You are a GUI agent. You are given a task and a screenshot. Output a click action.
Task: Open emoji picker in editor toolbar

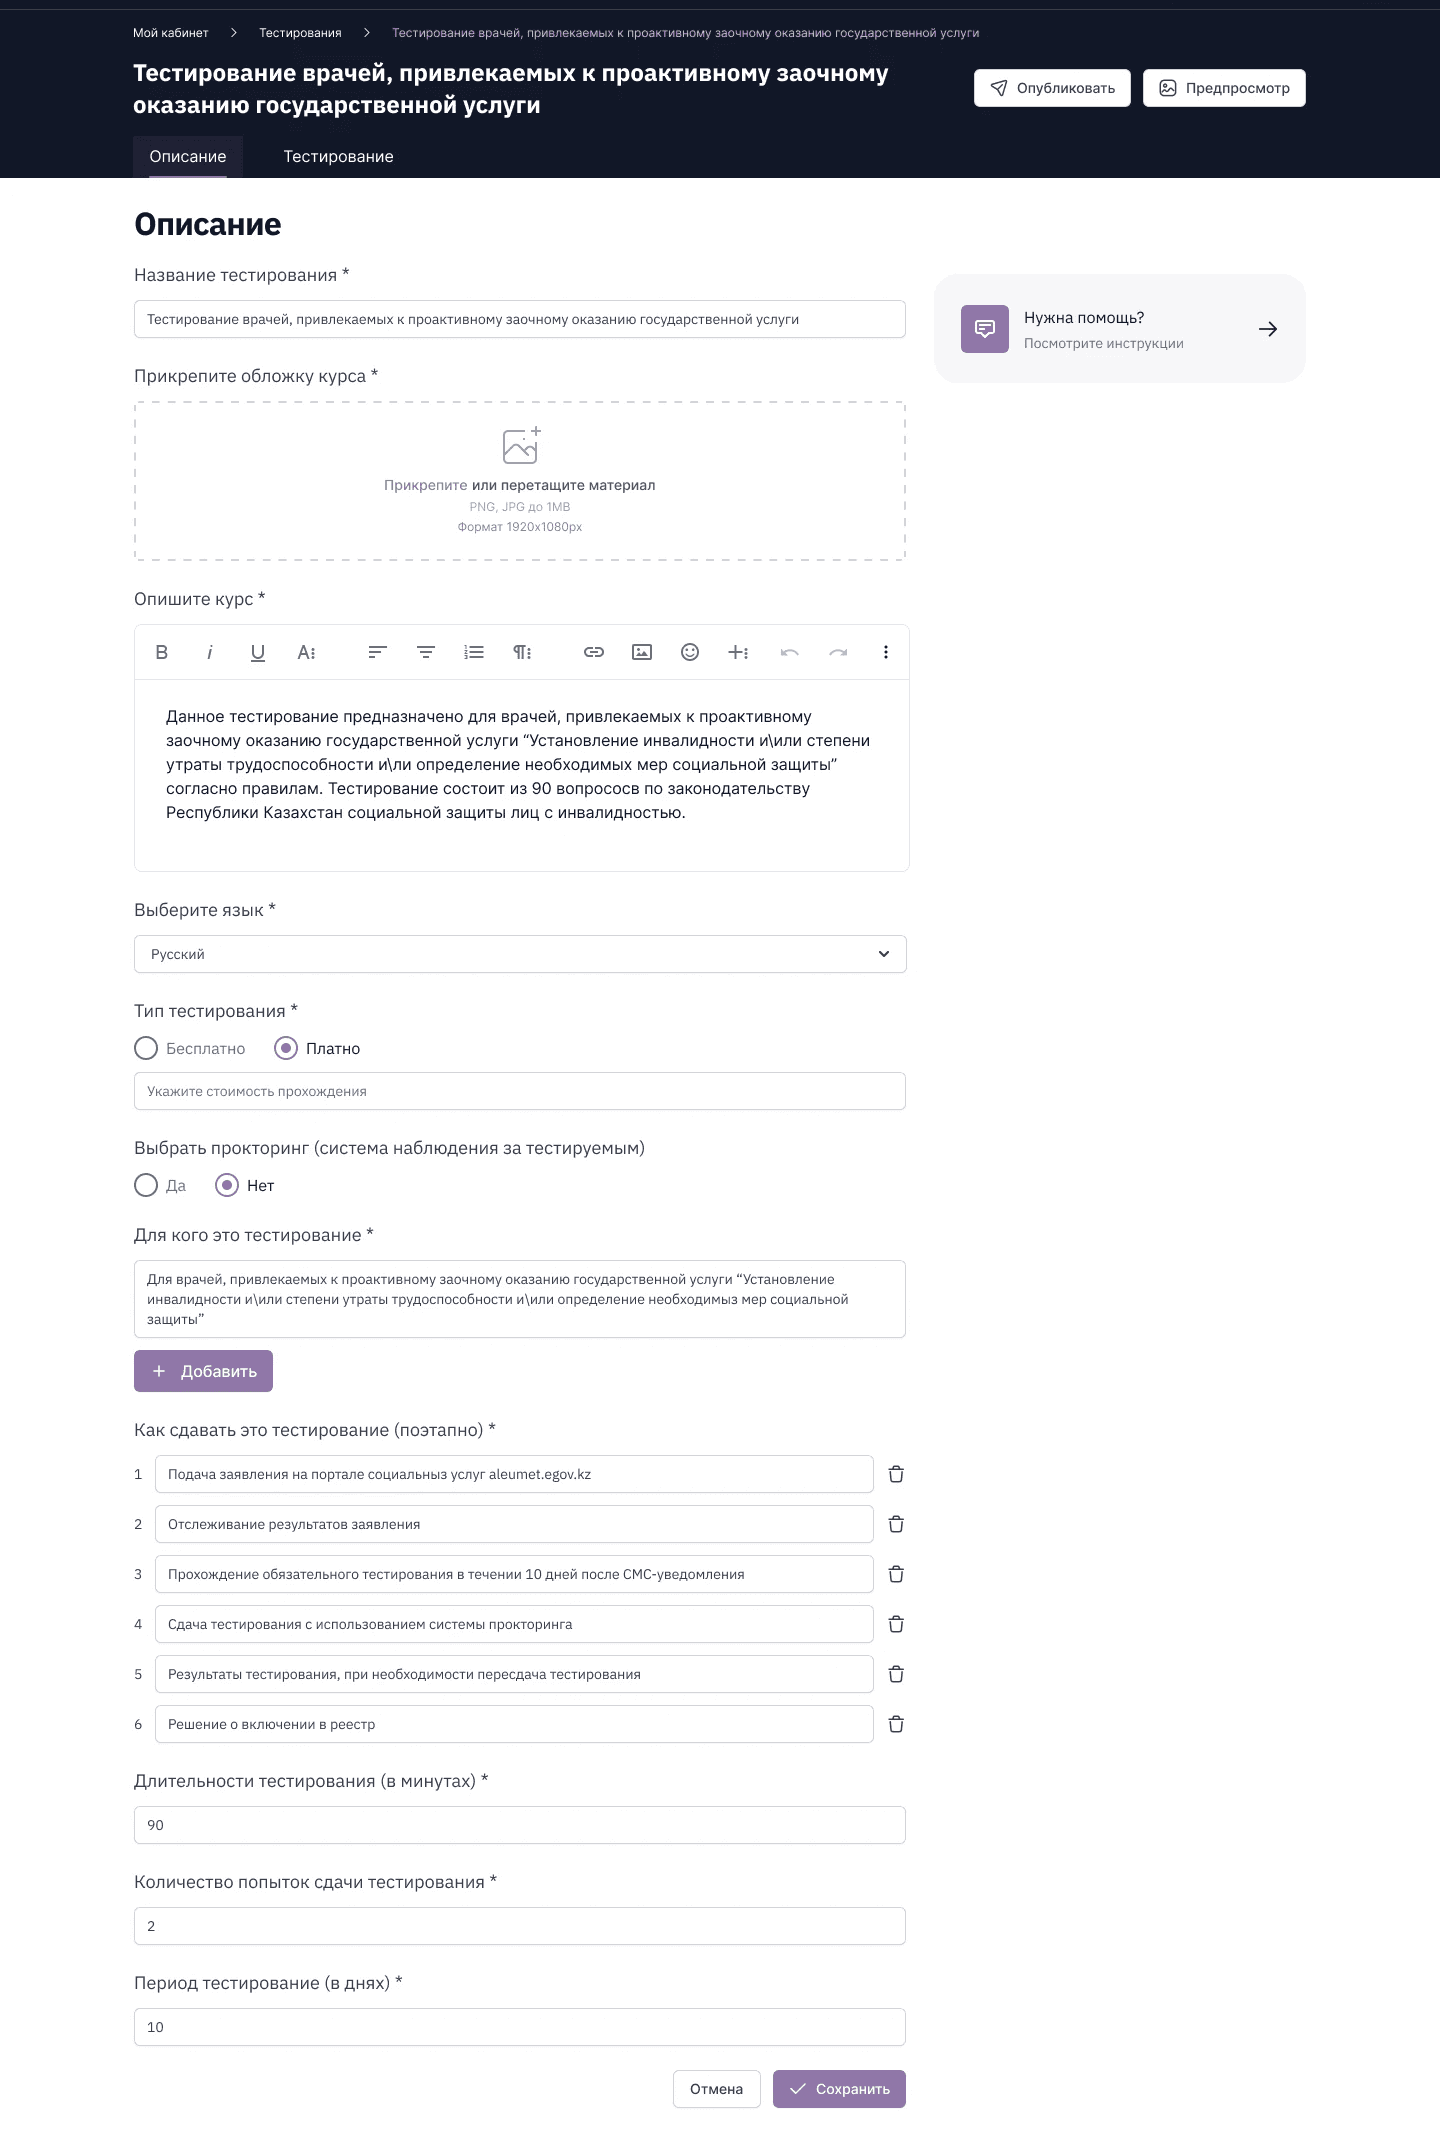[x=690, y=652]
